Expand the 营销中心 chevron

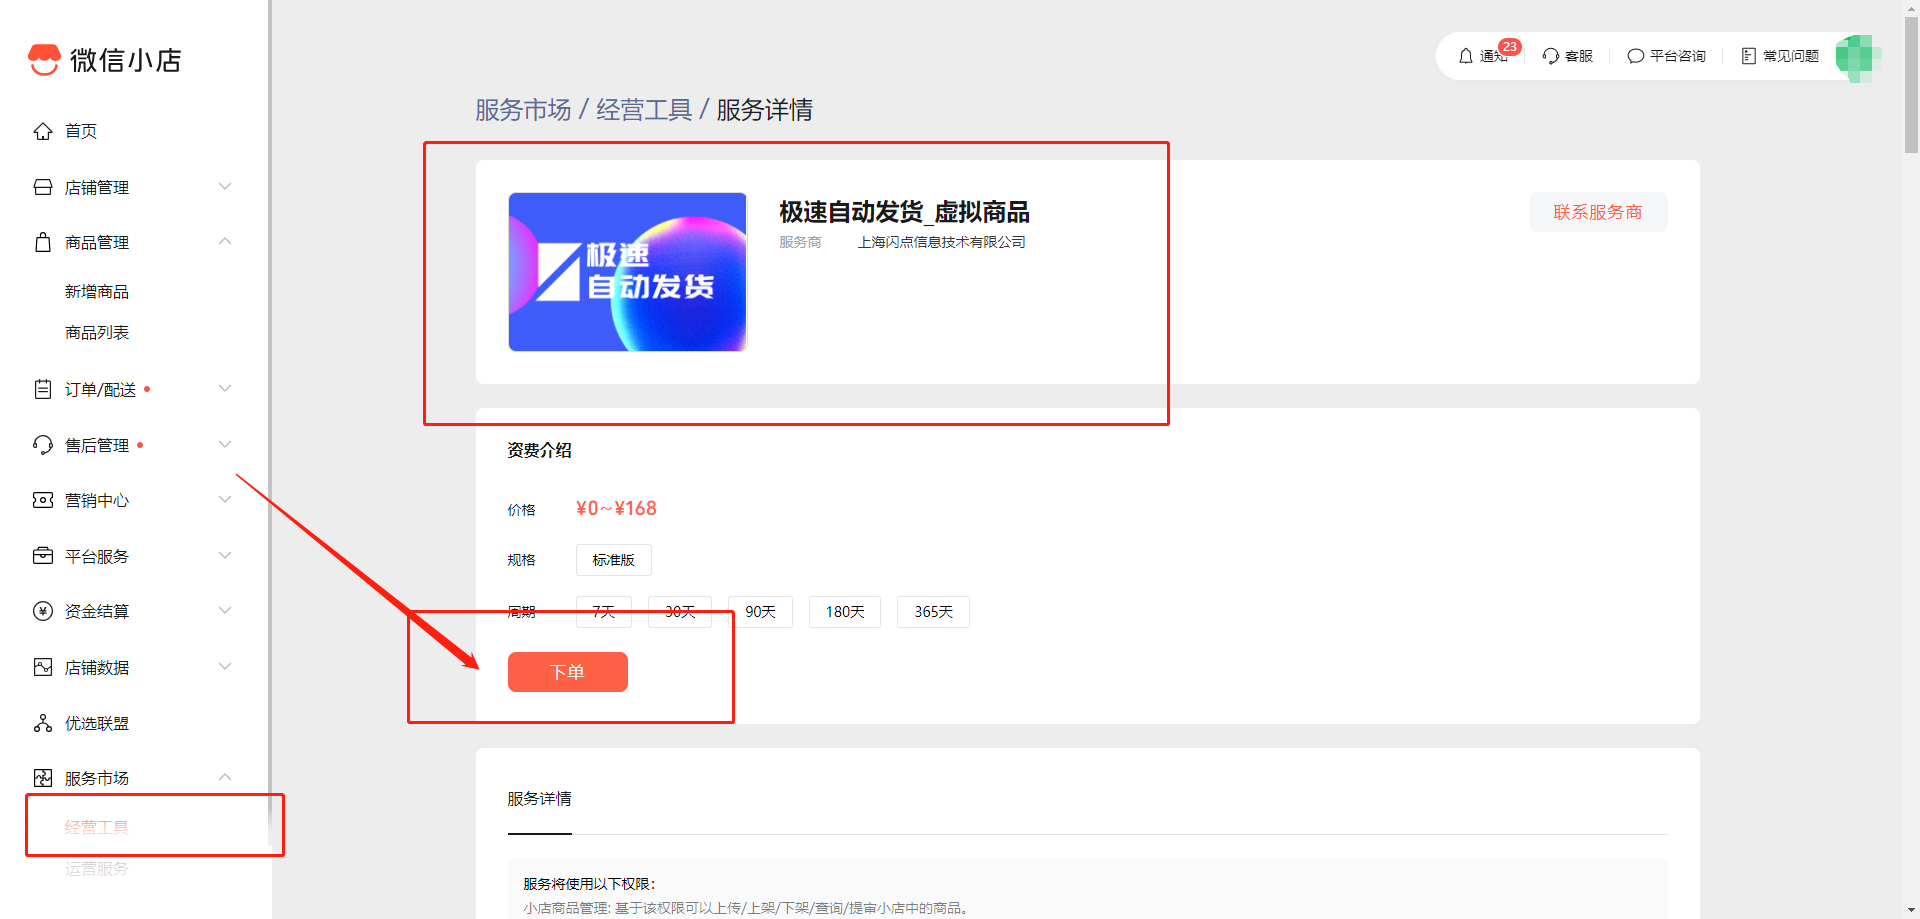click(225, 499)
